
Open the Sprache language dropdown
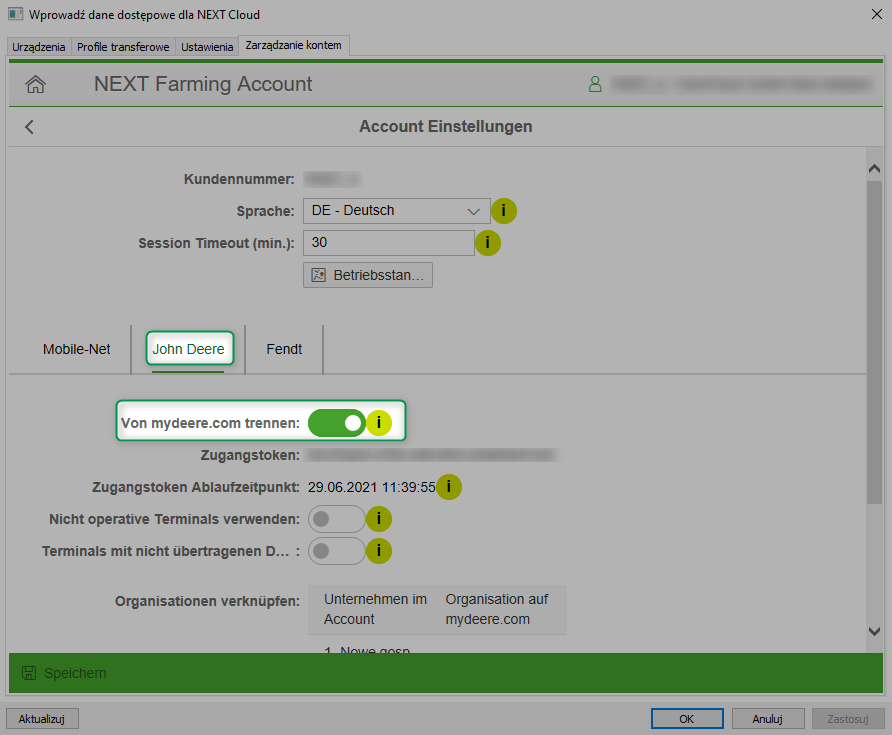pos(397,211)
